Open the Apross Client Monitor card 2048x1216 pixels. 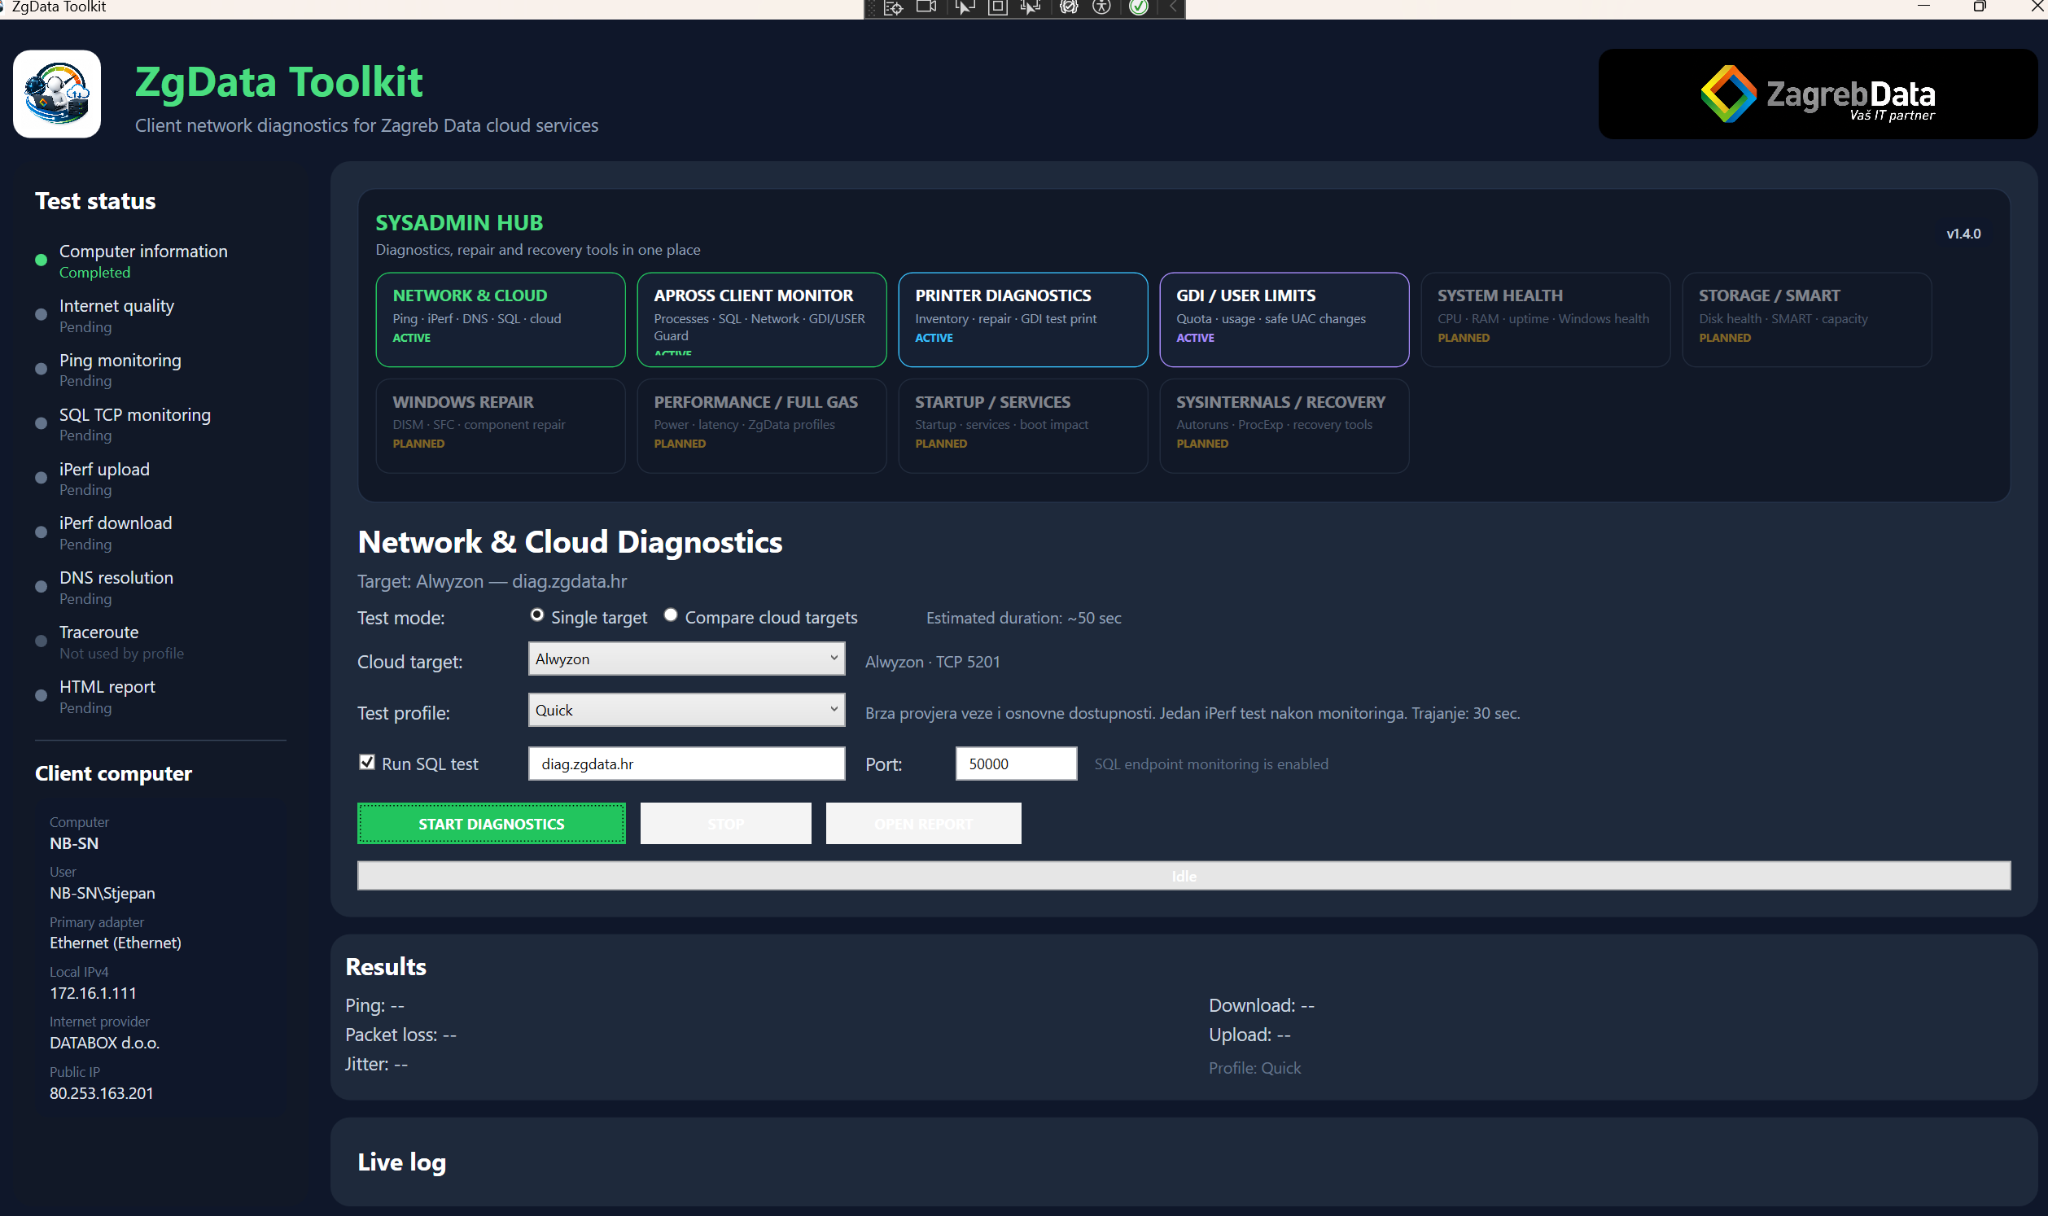pyautogui.click(x=762, y=320)
